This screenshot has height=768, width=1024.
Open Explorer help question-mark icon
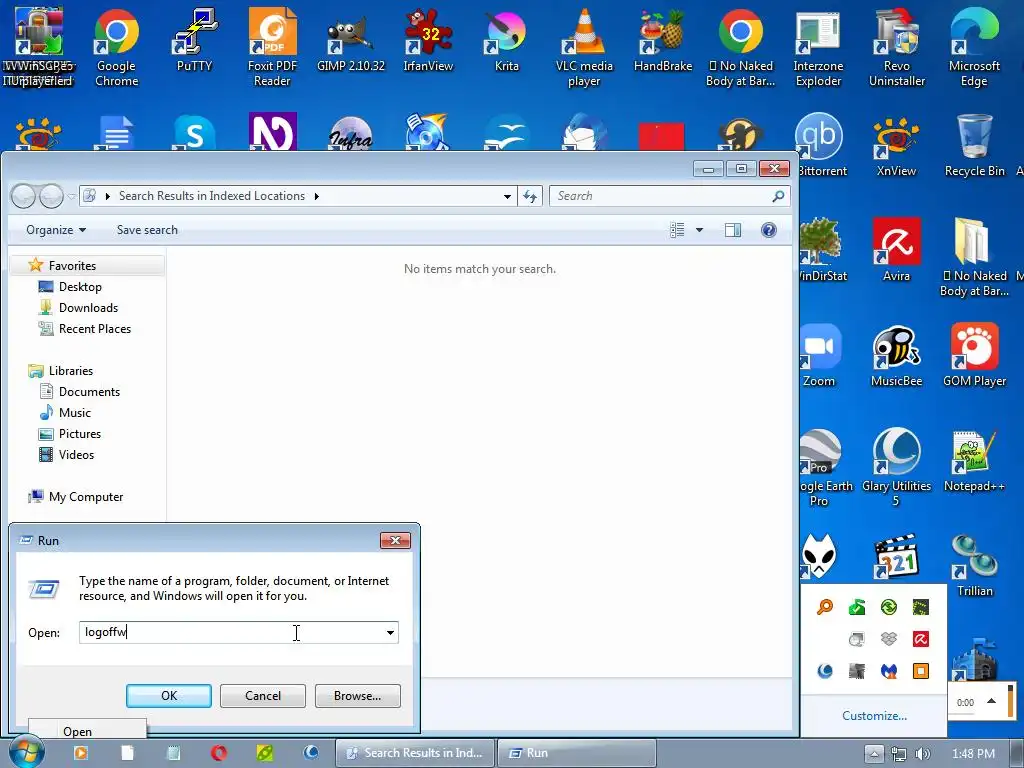click(769, 230)
